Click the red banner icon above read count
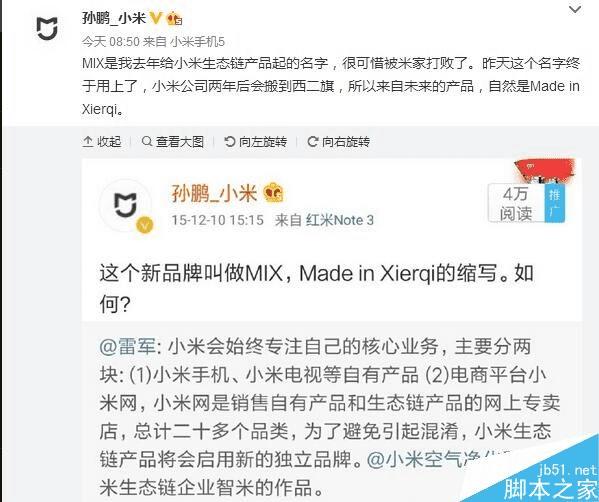The image size is (599, 502). pyautogui.click(x=545, y=170)
